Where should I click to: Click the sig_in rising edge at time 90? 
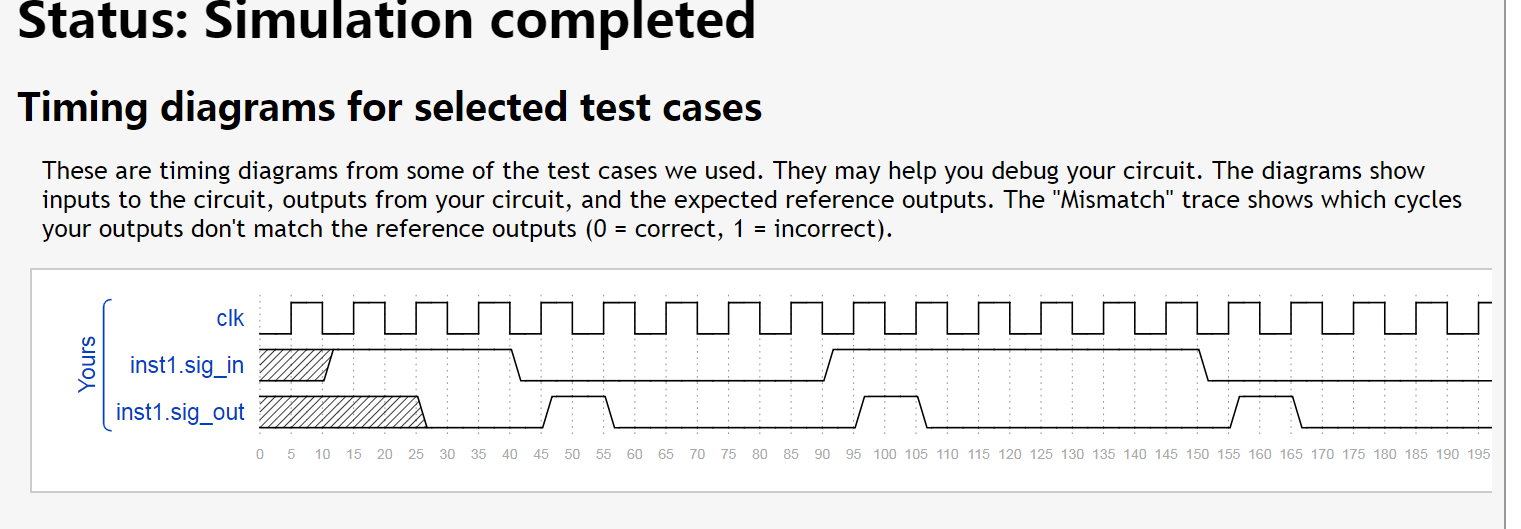(829, 366)
